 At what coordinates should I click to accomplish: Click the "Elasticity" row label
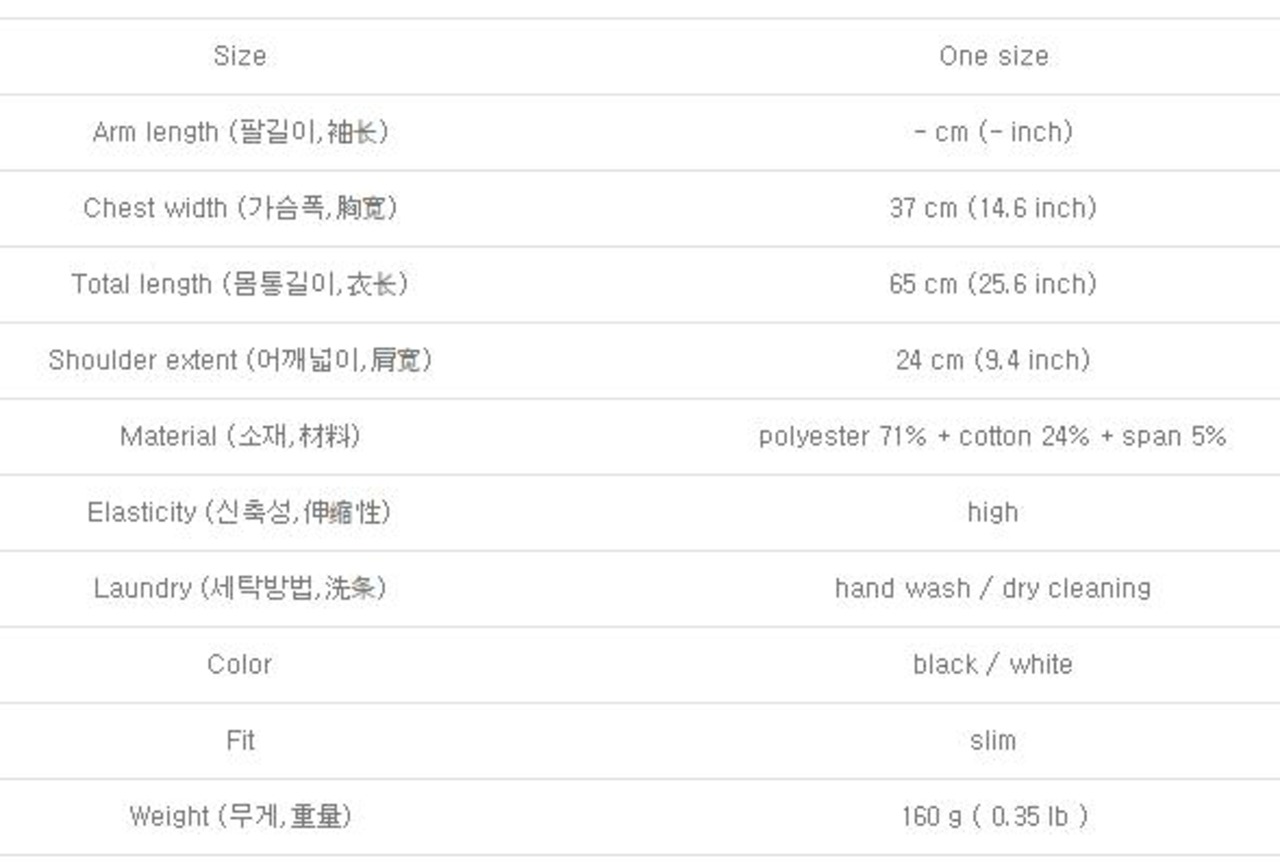click(239, 512)
